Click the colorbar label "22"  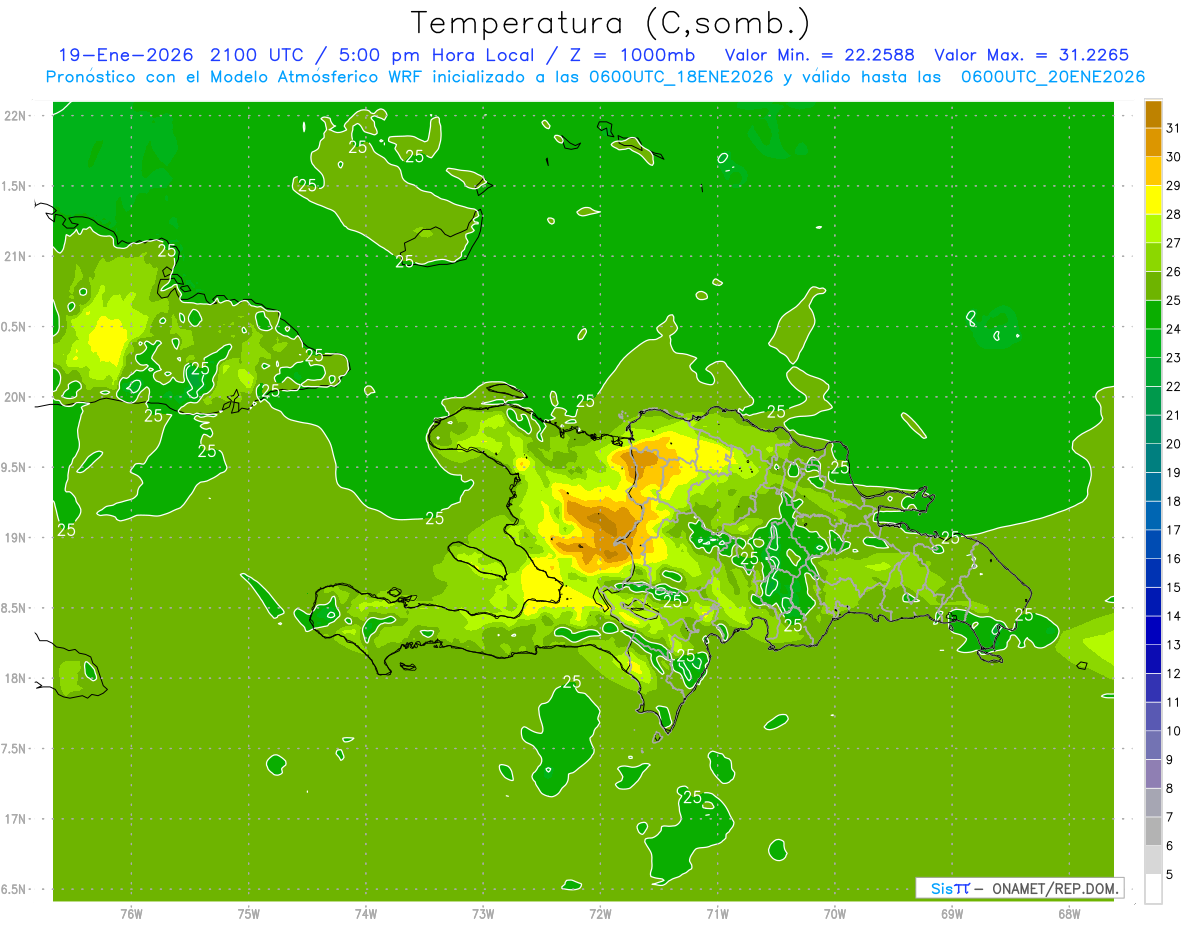(1174, 386)
